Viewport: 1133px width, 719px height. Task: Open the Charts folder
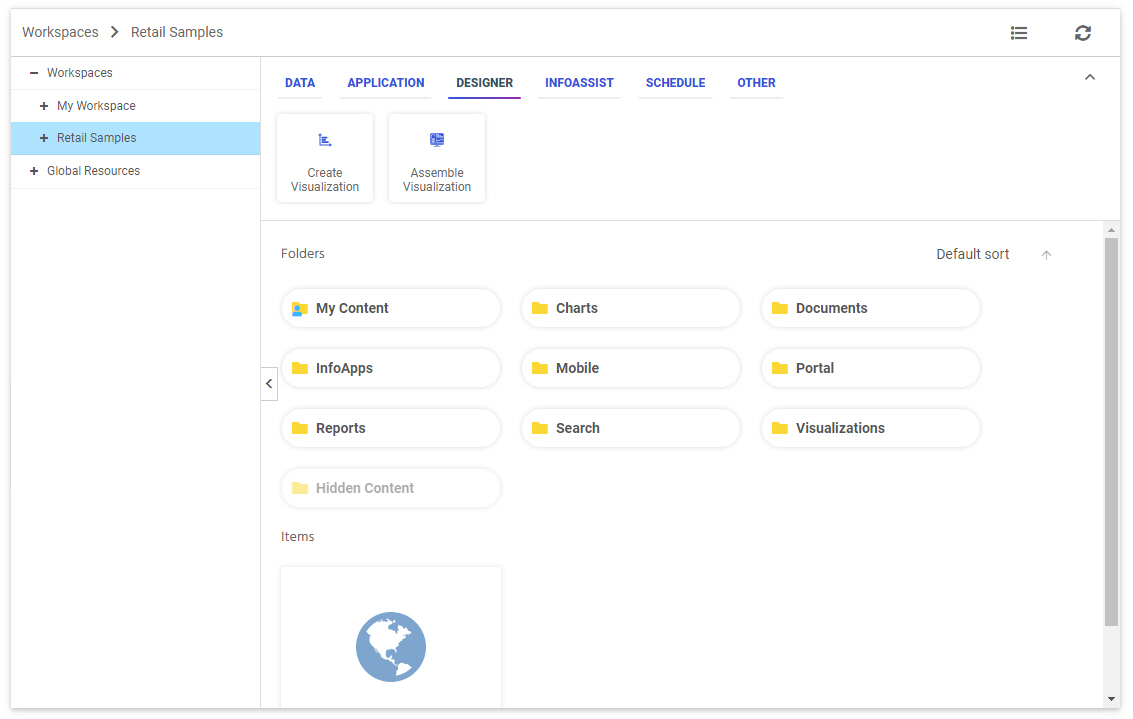click(630, 308)
